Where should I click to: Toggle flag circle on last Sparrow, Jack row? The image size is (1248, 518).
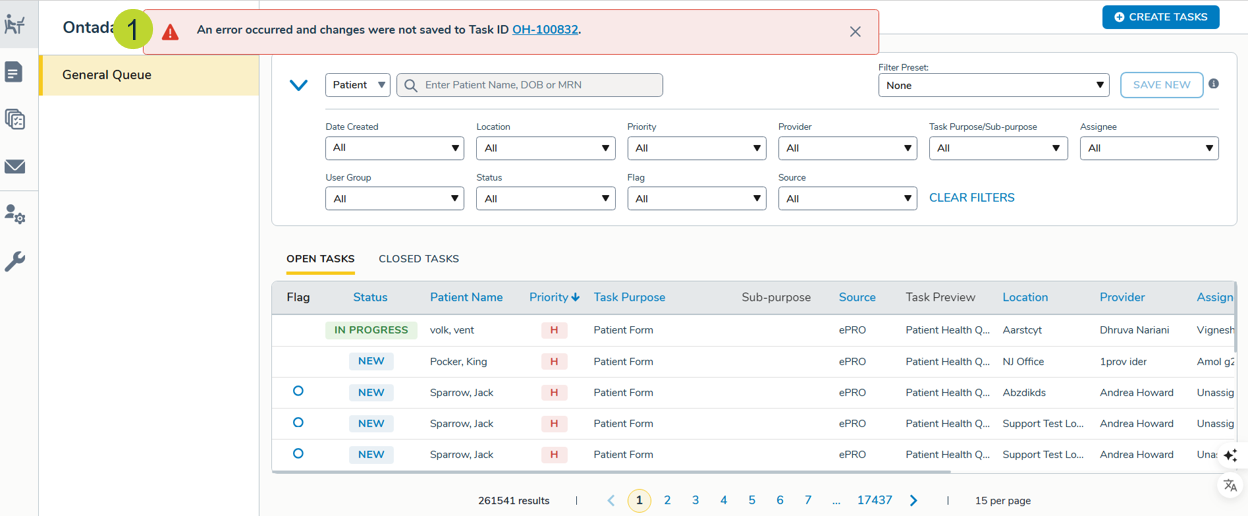(298, 453)
